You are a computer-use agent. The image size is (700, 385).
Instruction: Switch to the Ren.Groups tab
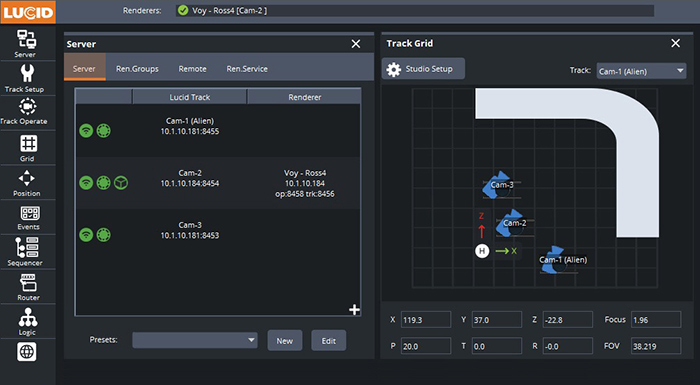click(x=137, y=69)
